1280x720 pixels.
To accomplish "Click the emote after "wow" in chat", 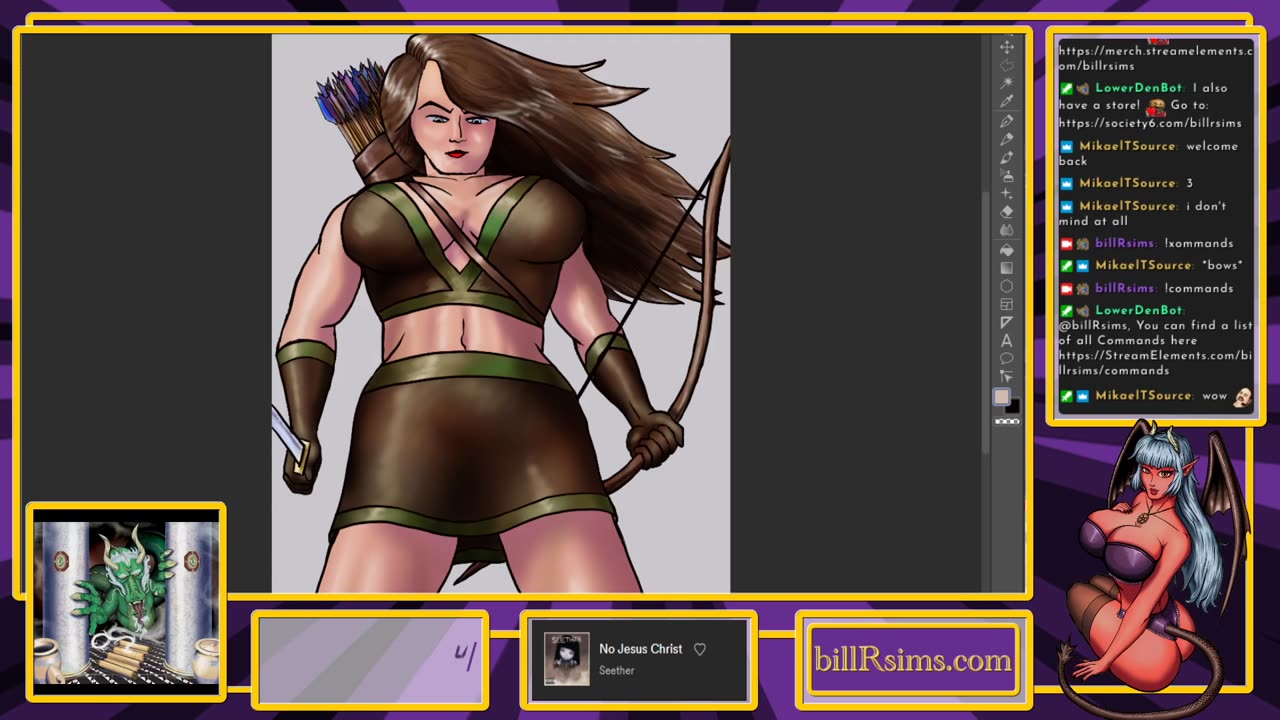I will click(x=1243, y=397).
